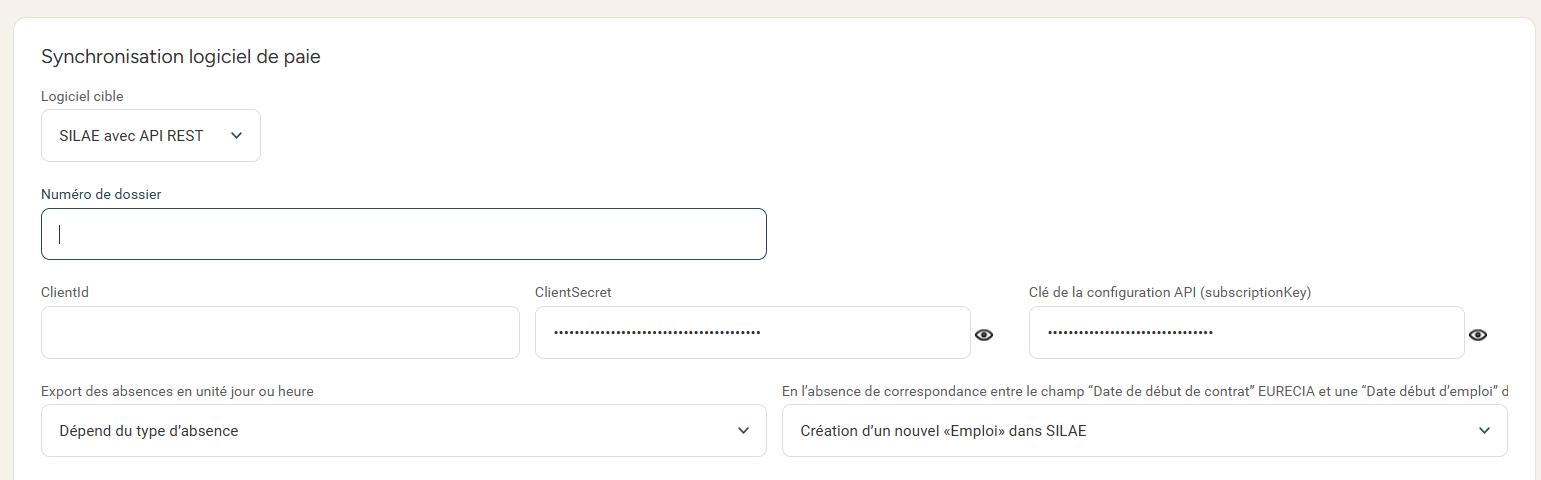This screenshot has height=480, width=1541.
Task: Click chevron arrow of the Emploi selector
Action: point(1484,431)
